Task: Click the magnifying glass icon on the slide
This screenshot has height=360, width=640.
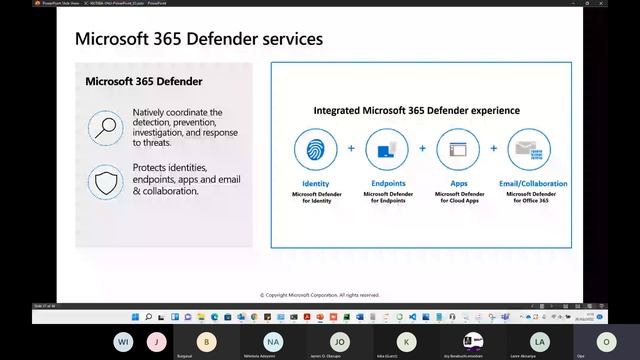Action: point(106,128)
